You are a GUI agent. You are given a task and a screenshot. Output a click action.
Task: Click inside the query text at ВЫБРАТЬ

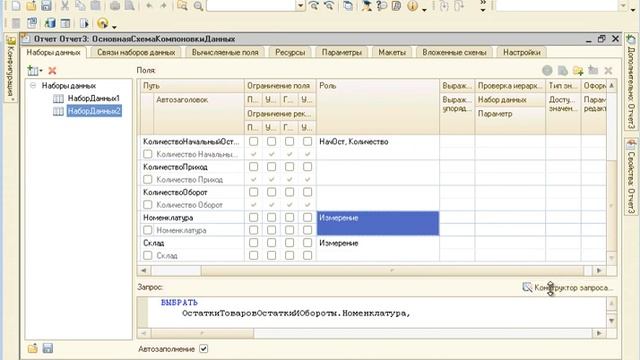[x=179, y=302]
